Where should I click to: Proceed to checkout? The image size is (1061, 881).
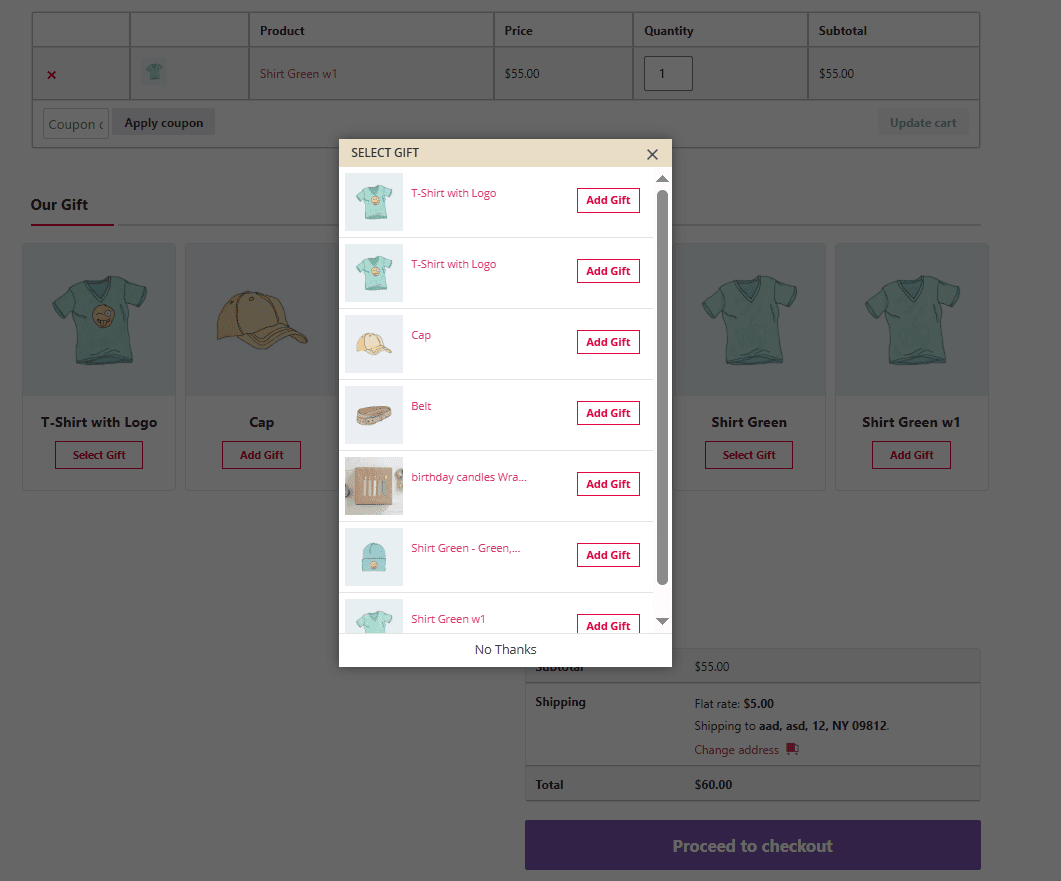[x=751, y=845]
